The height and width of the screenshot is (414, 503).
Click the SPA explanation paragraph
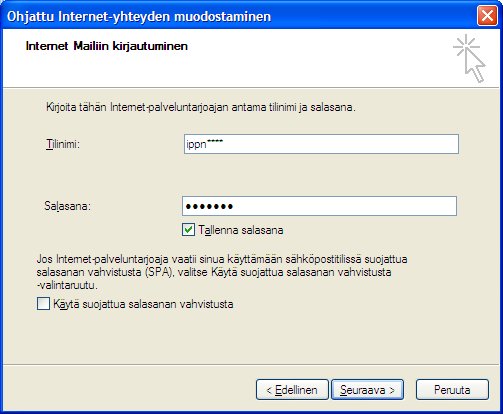click(222, 272)
